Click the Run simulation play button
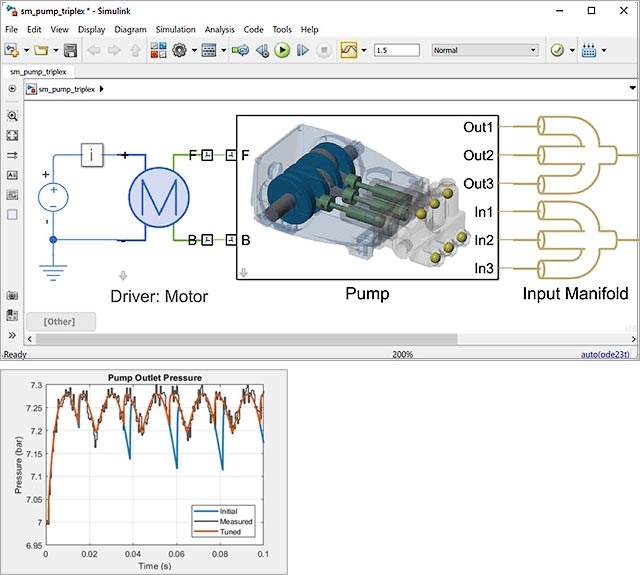 (282, 50)
